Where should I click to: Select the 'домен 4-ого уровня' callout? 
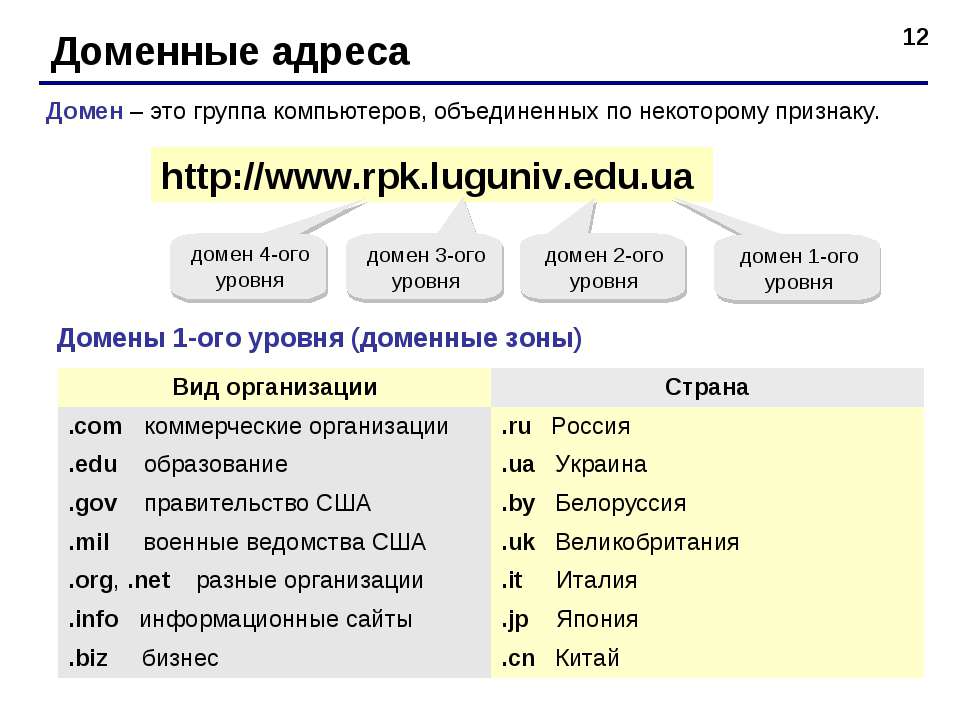click(x=249, y=268)
